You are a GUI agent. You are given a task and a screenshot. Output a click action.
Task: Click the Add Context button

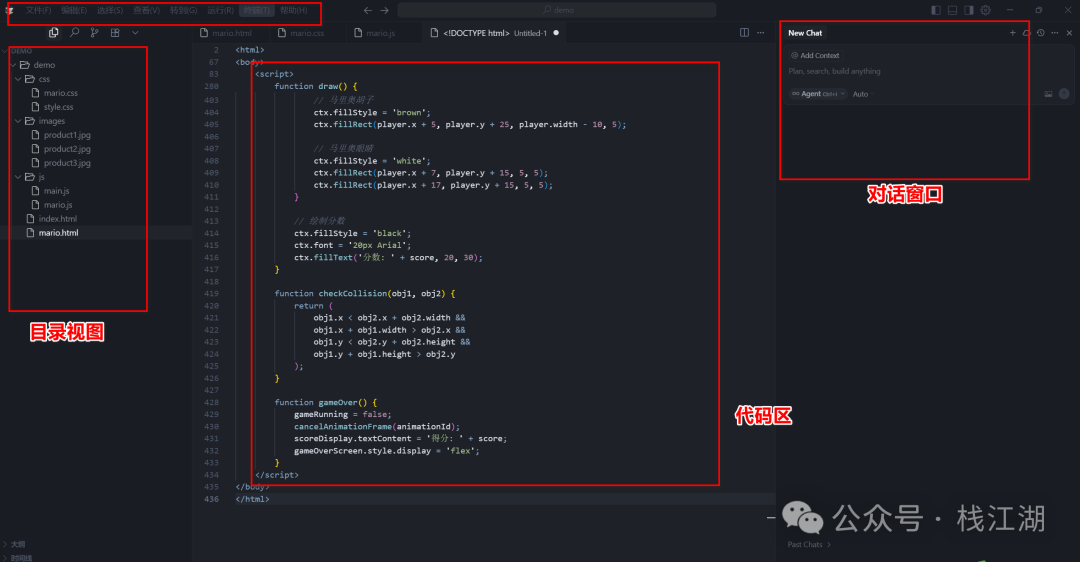point(815,55)
